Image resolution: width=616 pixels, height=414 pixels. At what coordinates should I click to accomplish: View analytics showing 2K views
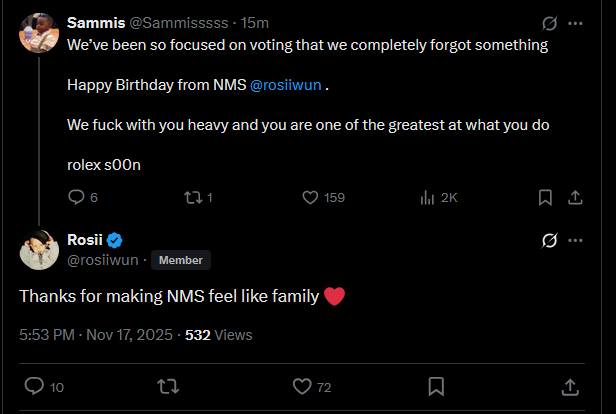428,197
